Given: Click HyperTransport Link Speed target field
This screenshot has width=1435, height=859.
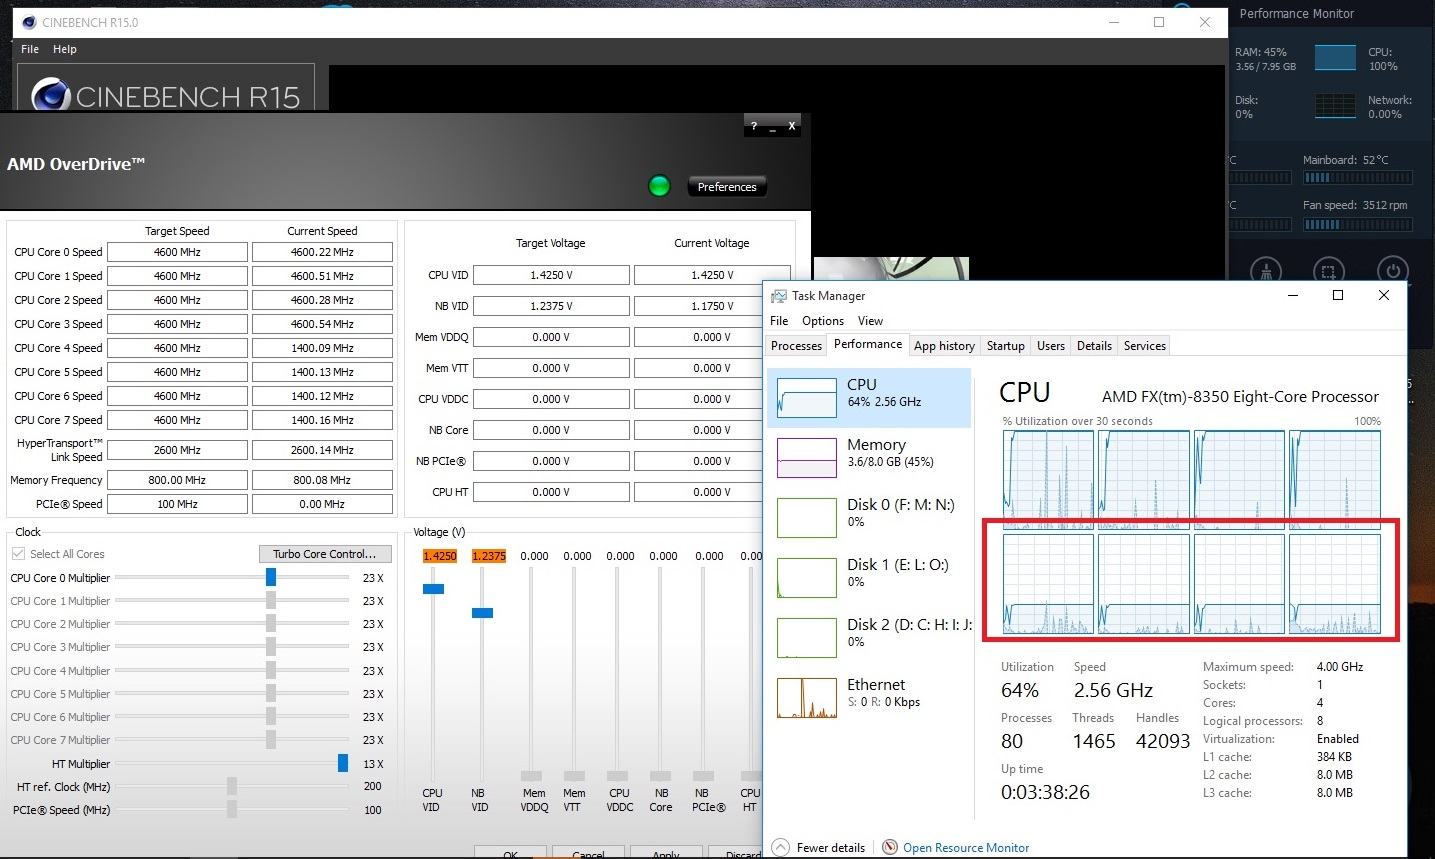Looking at the screenshot, I should [x=177, y=450].
